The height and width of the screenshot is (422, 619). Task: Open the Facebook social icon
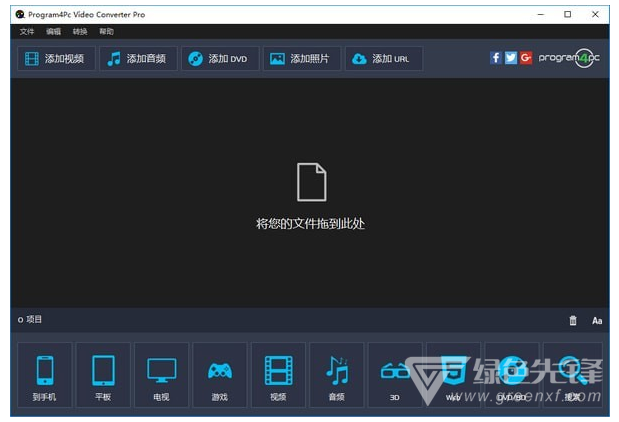pos(496,58)
